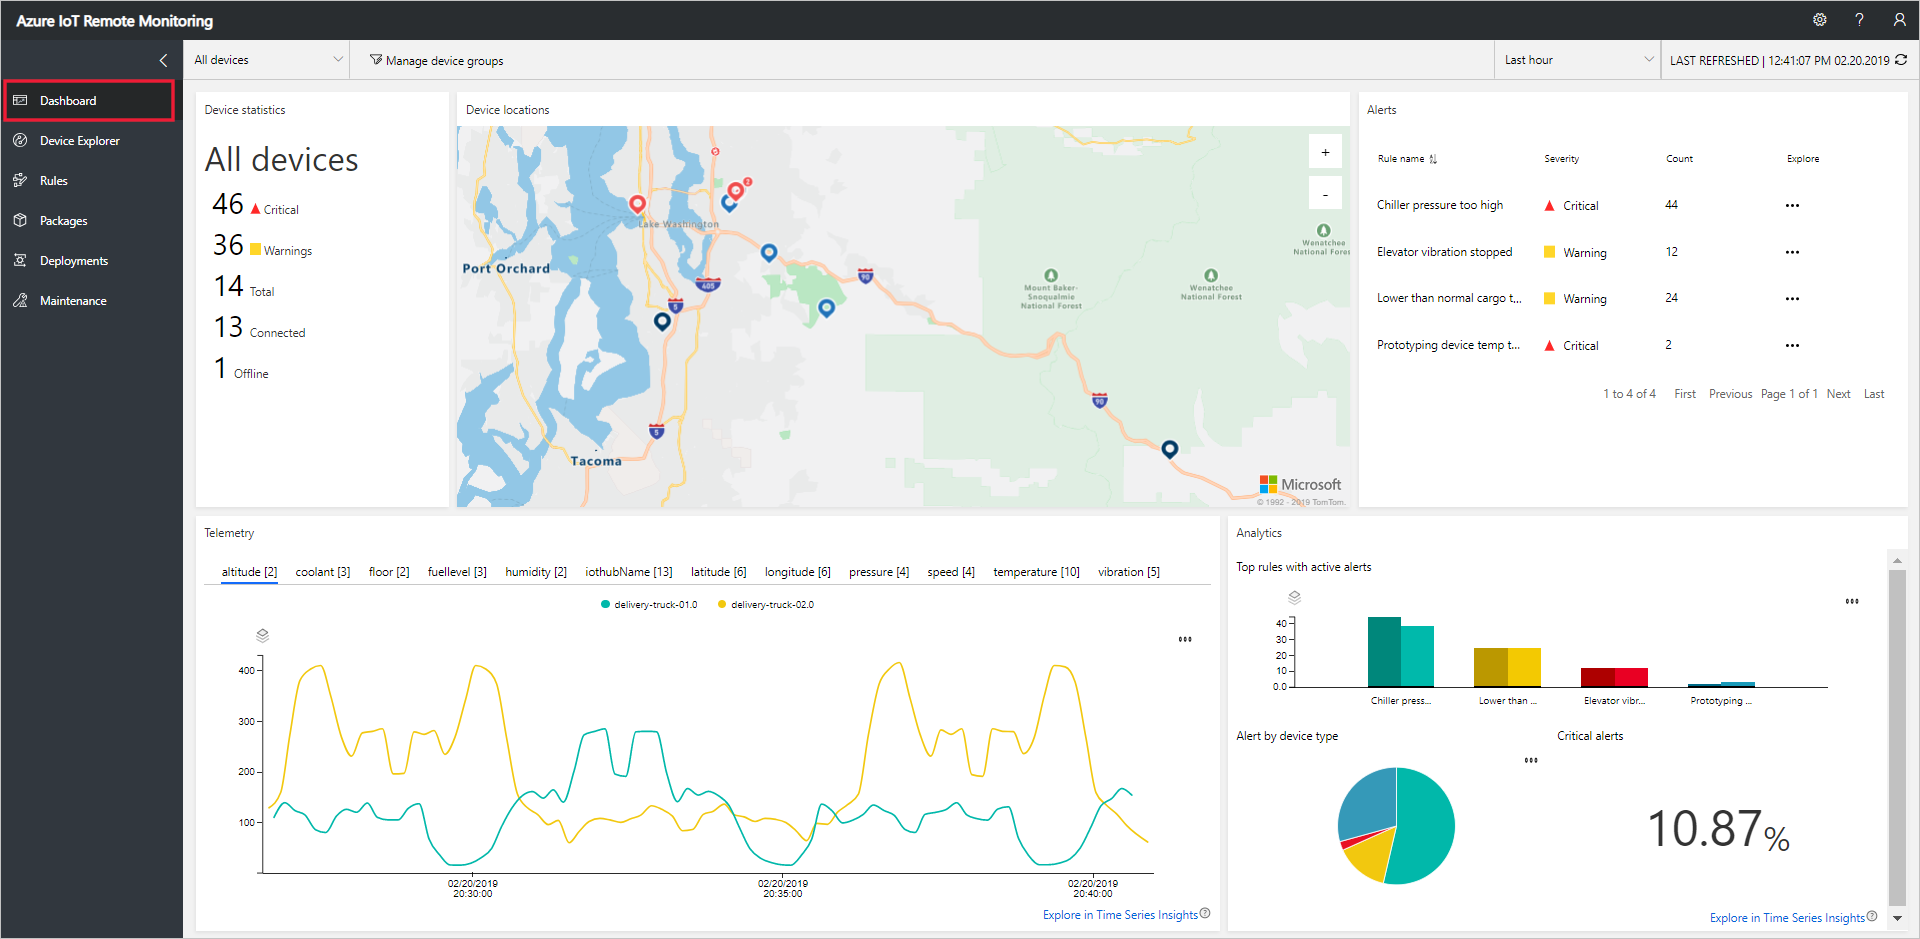Go to Previous alerts page
The height and width of the screenshot is (939, 1920).
1730,394
